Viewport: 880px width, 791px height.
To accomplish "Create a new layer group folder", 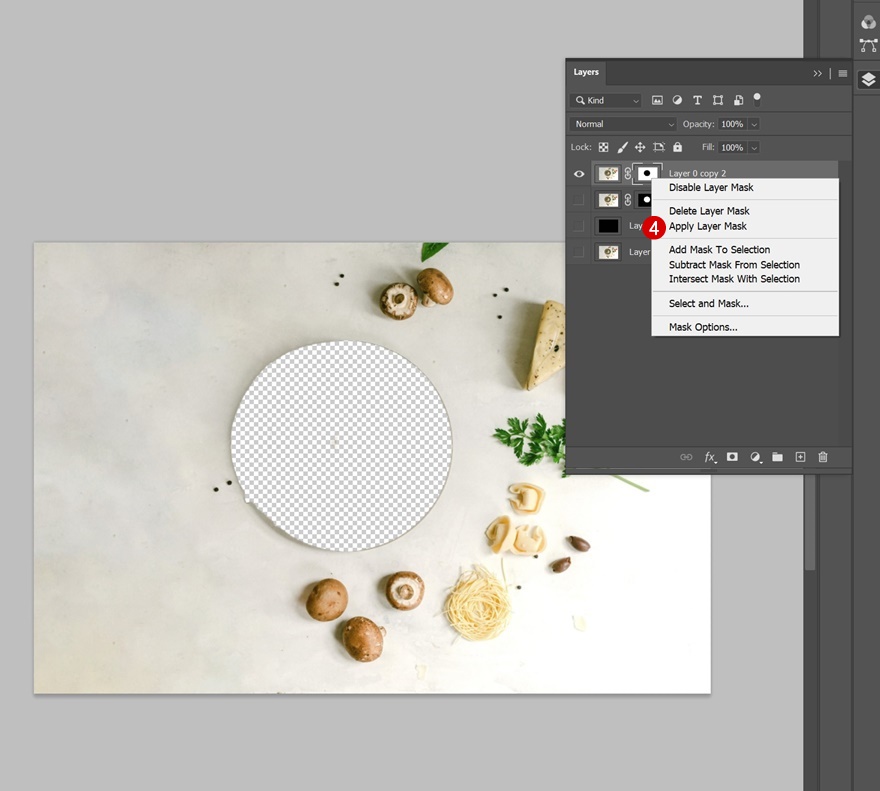I will tap(777, 457).
